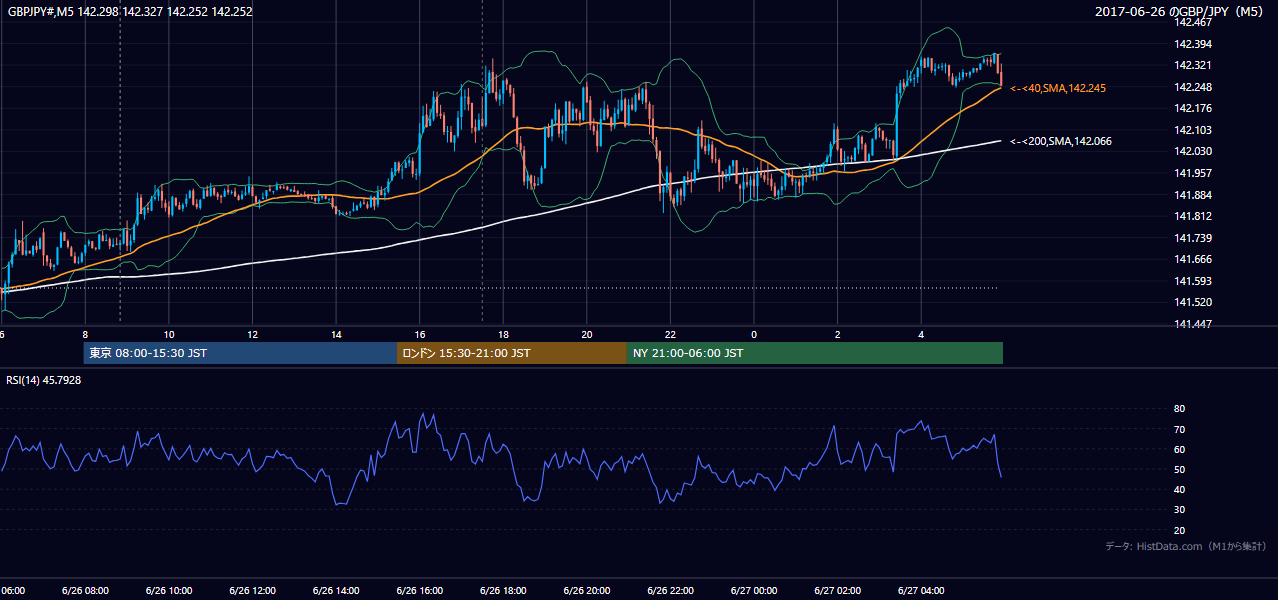Click RSI scale value 70
The height and width of the screenshot is (600, 1278).
(1179, 429)
